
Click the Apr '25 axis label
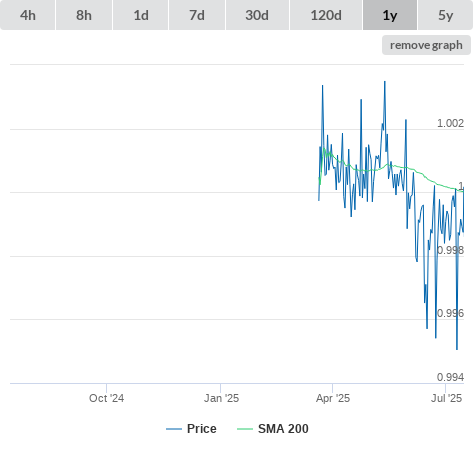(x=333, y=398)
